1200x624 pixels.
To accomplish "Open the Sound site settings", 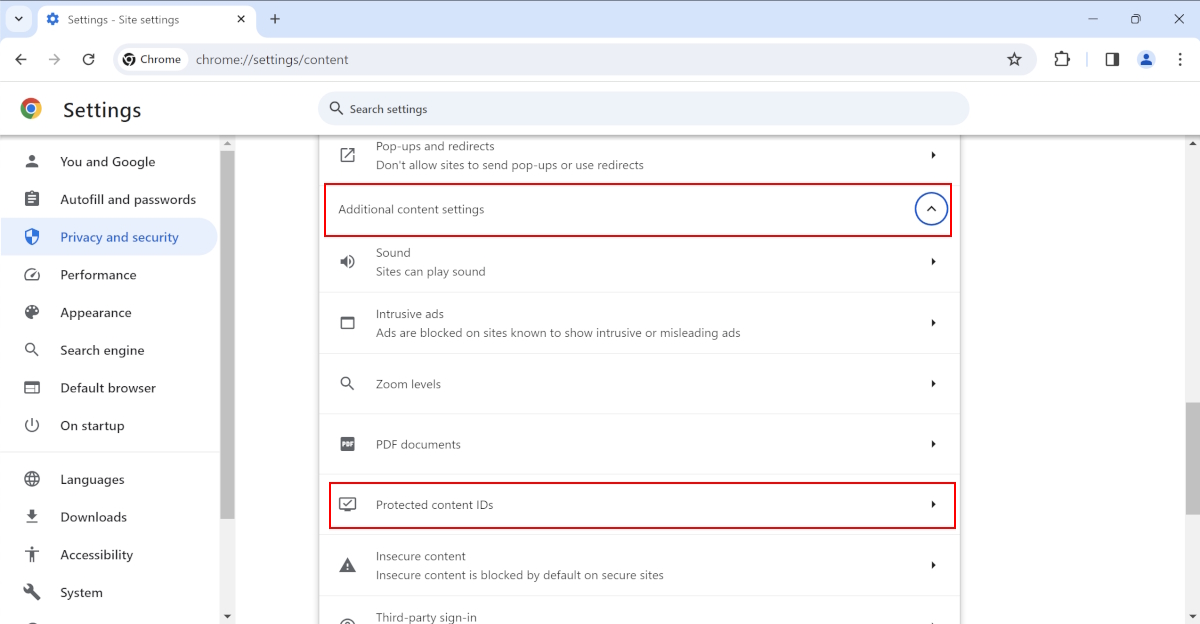I will pos(639,262).
